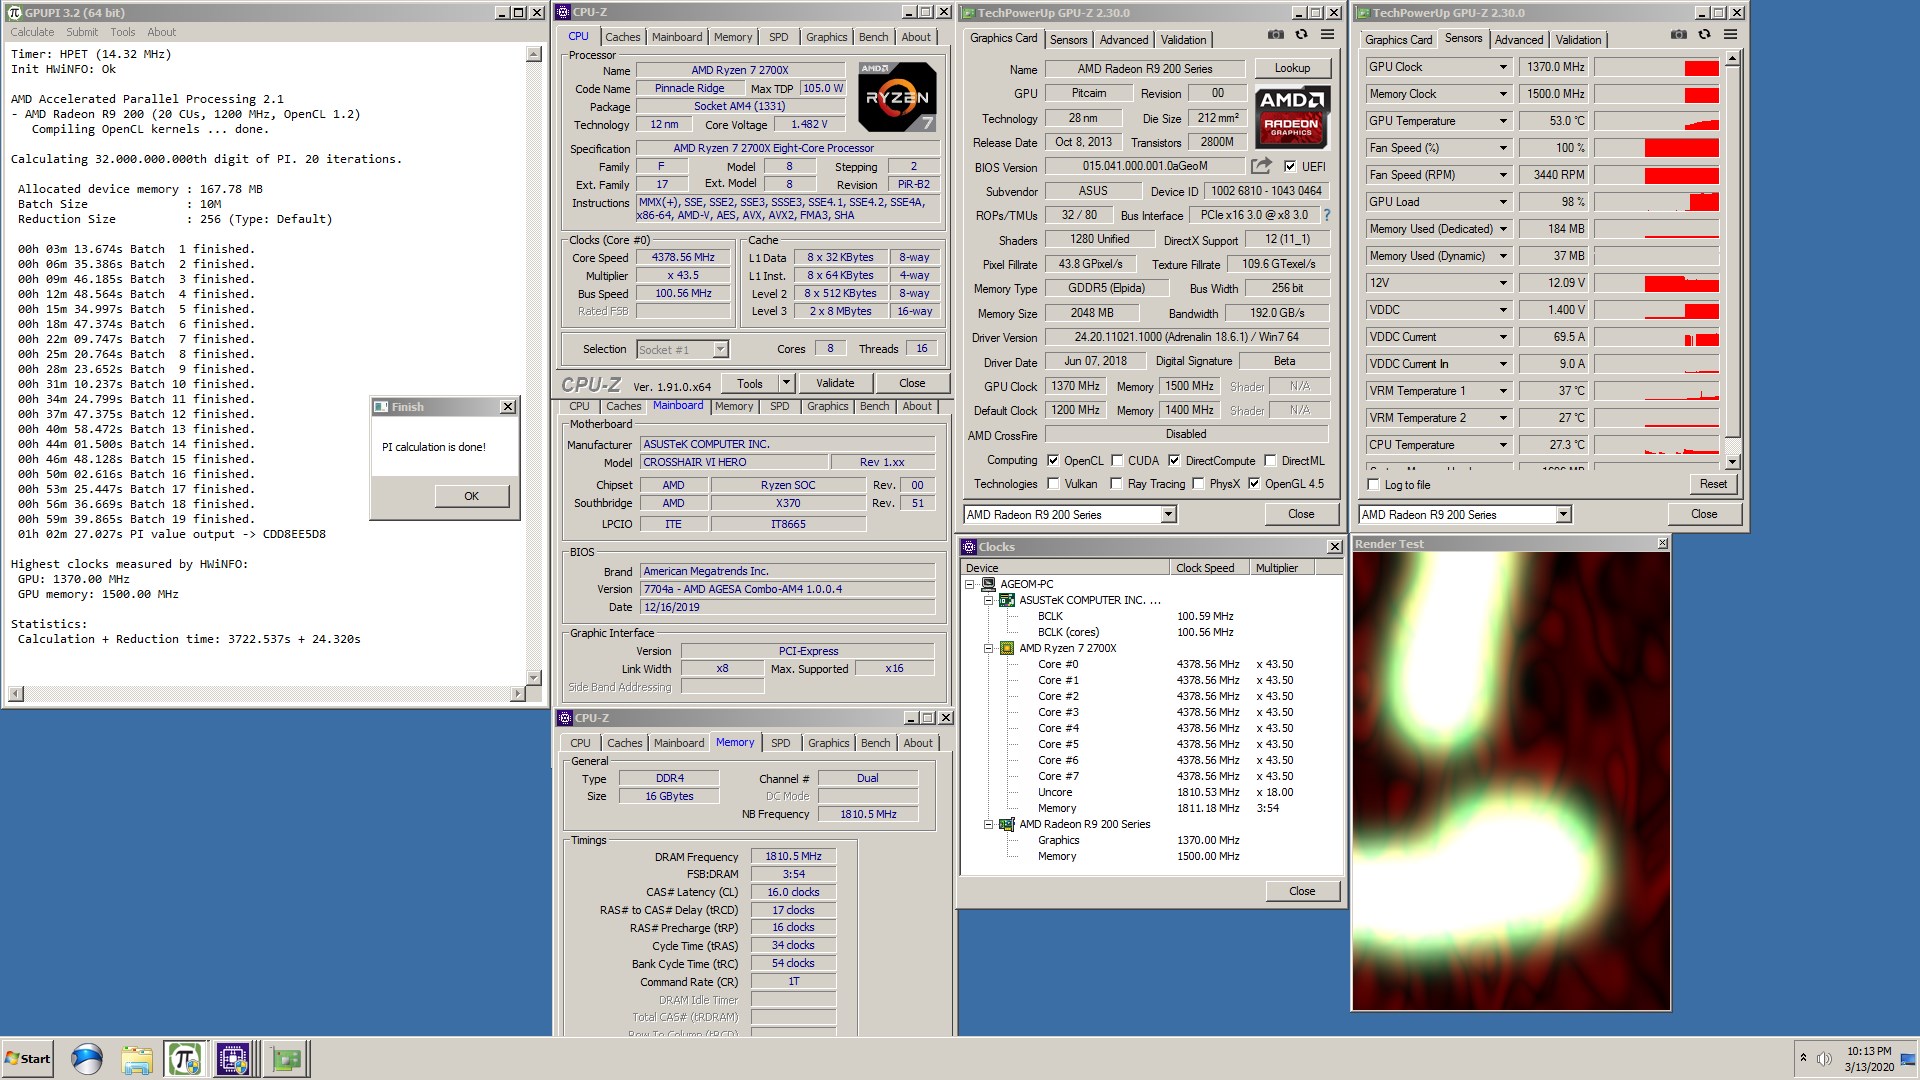Screen dimensions: 1920x1080
Task: Open the Windows Start menu
Action: pyautogui.click(x=28, y=1059)
